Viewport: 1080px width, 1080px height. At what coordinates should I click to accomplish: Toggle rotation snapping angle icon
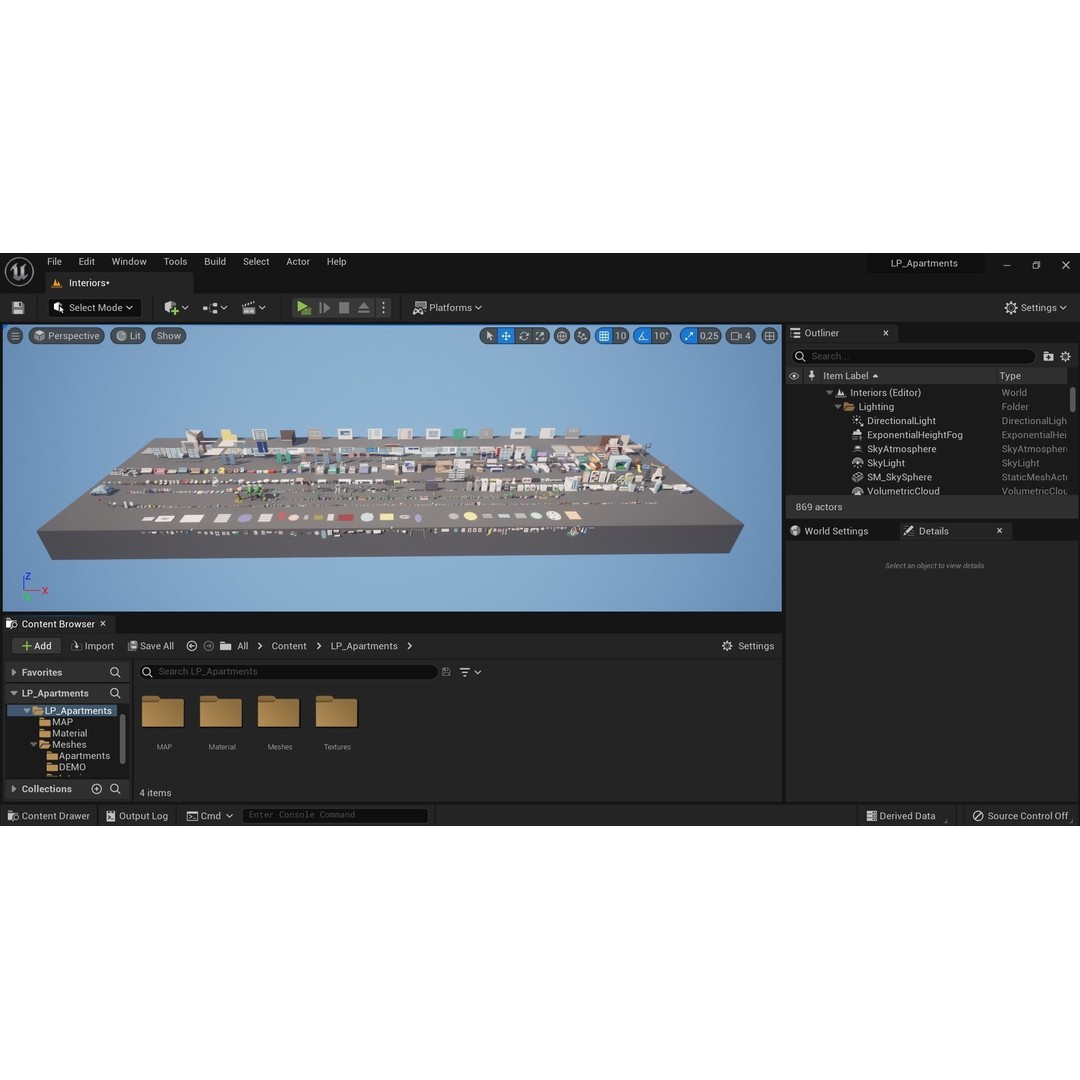(643, 336)
